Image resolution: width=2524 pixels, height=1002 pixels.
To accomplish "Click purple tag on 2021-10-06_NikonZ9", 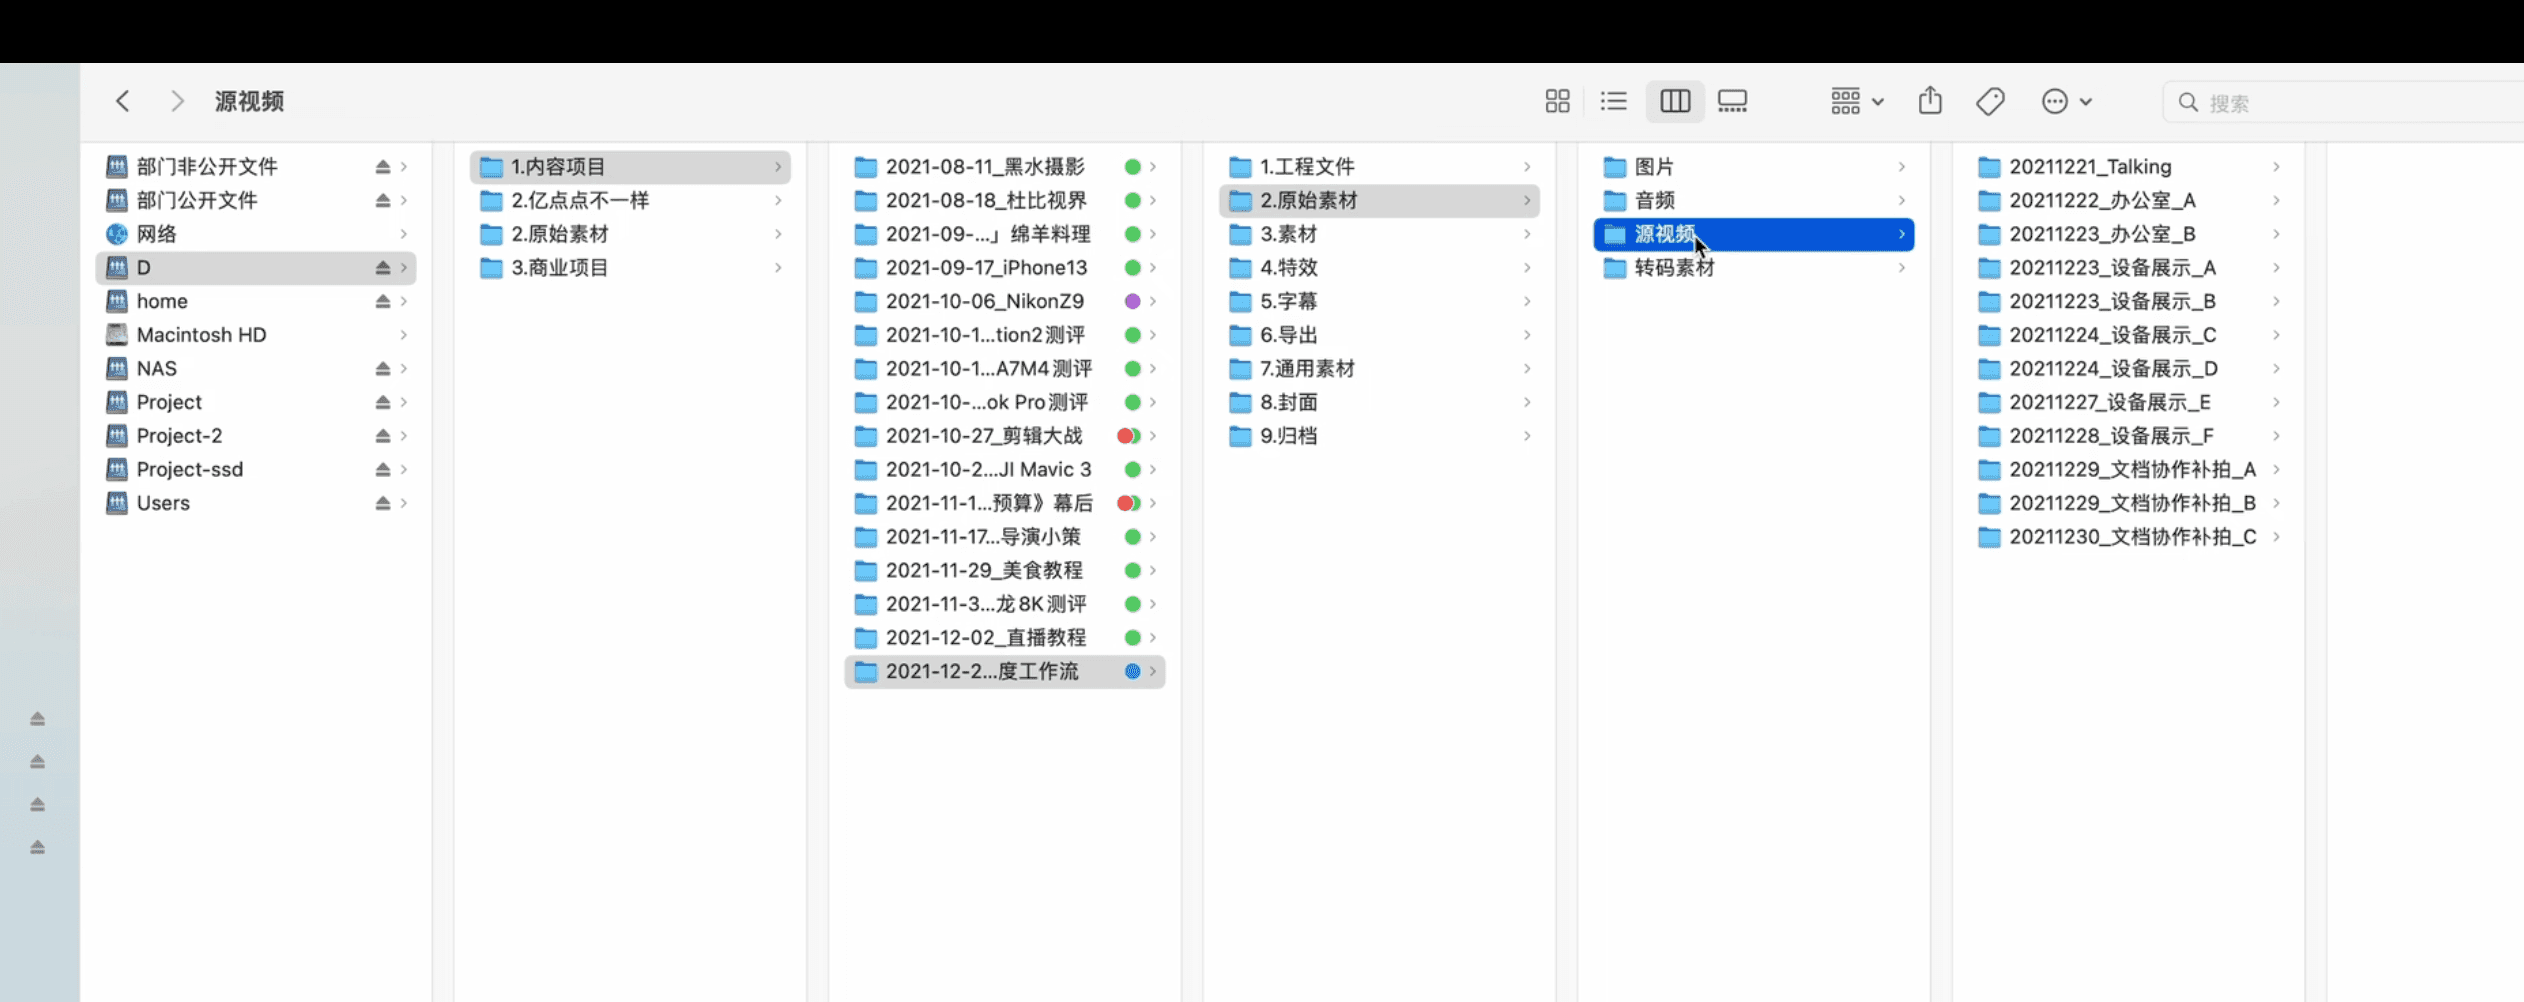I will 1132,302.
